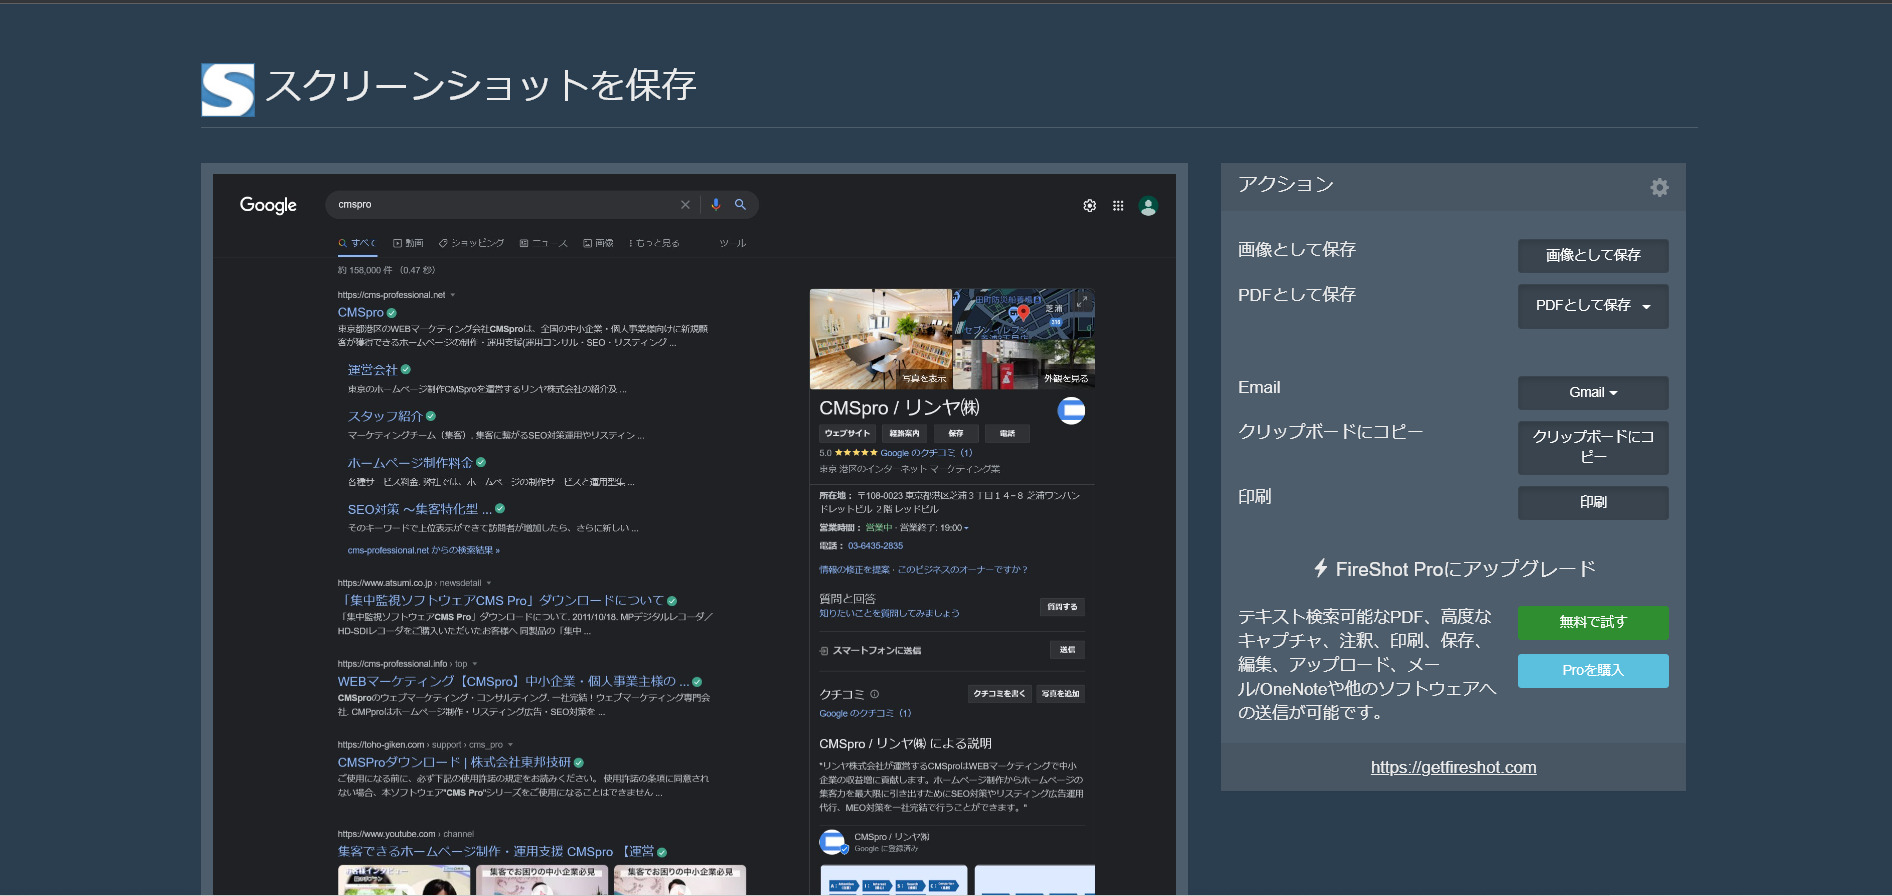
Task: Select the 画像 tab in the preview
Action: [x=598, y=243]
